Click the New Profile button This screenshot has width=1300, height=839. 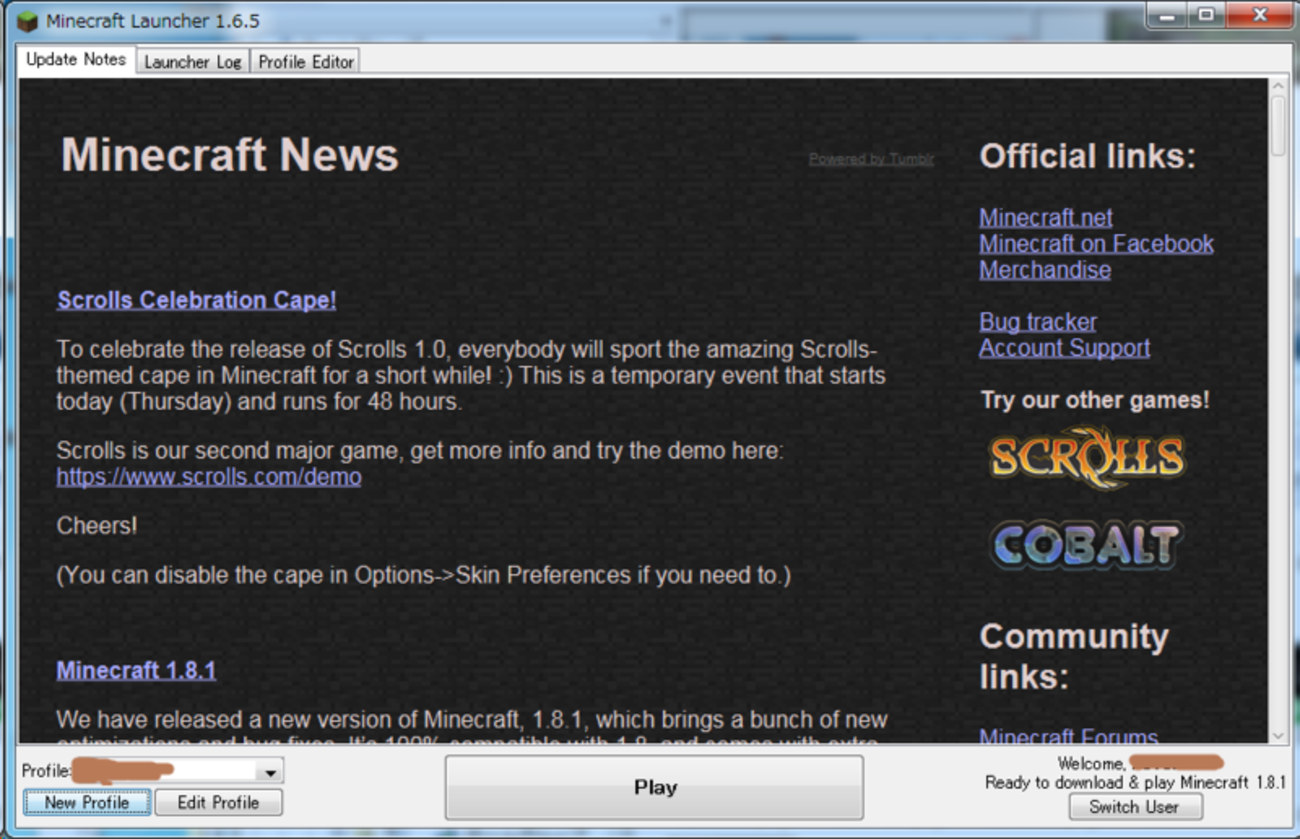(x=87, y=802)
